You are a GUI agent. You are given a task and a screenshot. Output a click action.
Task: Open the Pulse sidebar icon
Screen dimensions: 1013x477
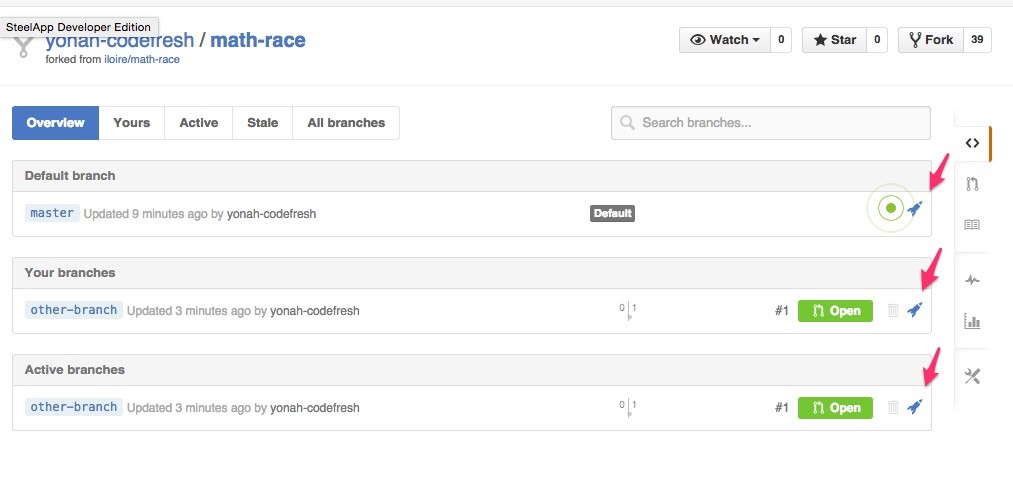coord(972,280)
